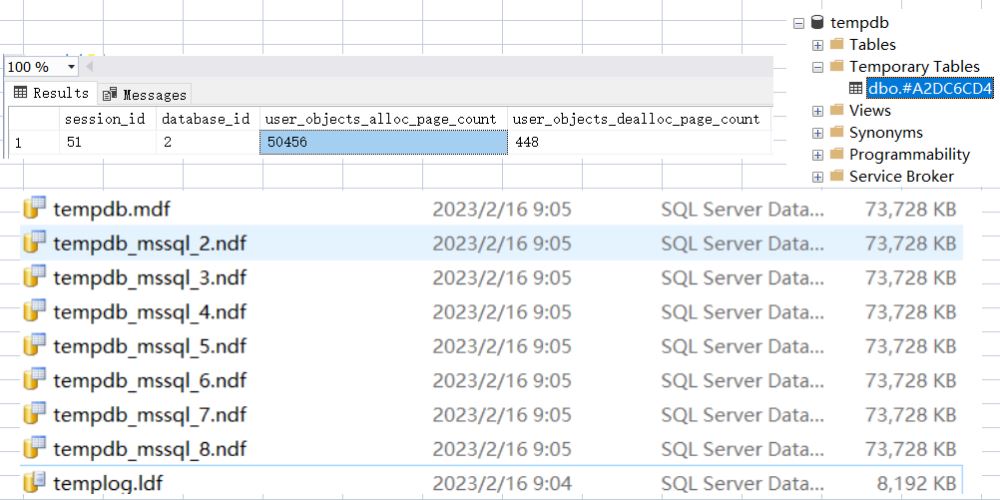
Task: Select the Synonyms tree item
Action: (x=885, y=132)
